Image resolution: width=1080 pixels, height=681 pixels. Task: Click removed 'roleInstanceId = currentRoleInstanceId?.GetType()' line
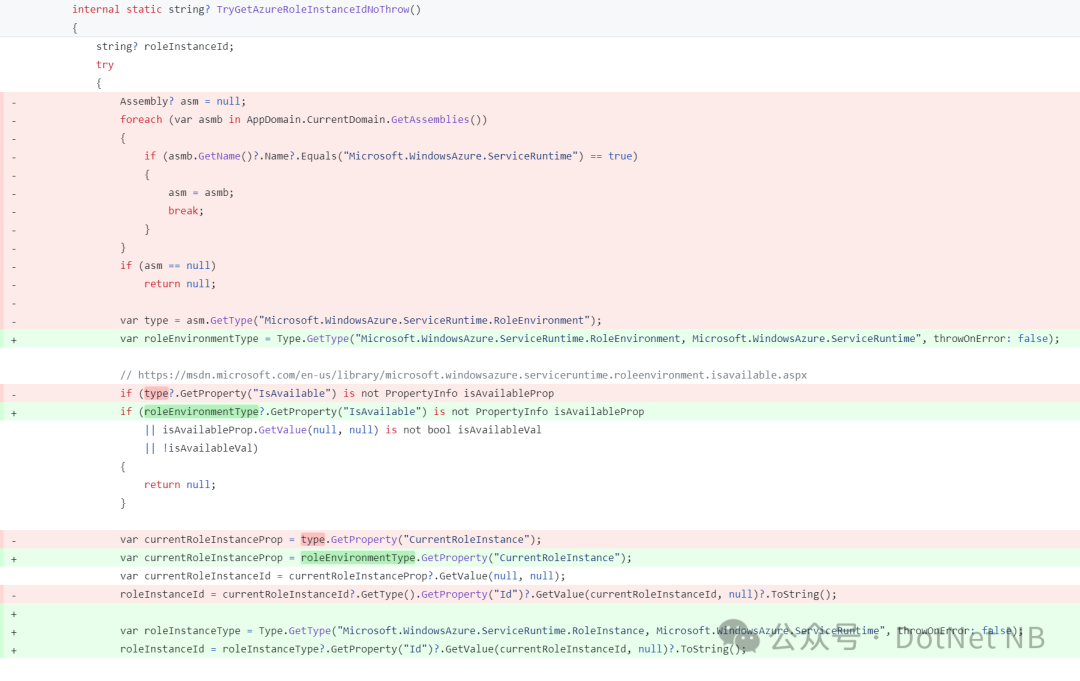pyautogui.click(x=478, y=594)
